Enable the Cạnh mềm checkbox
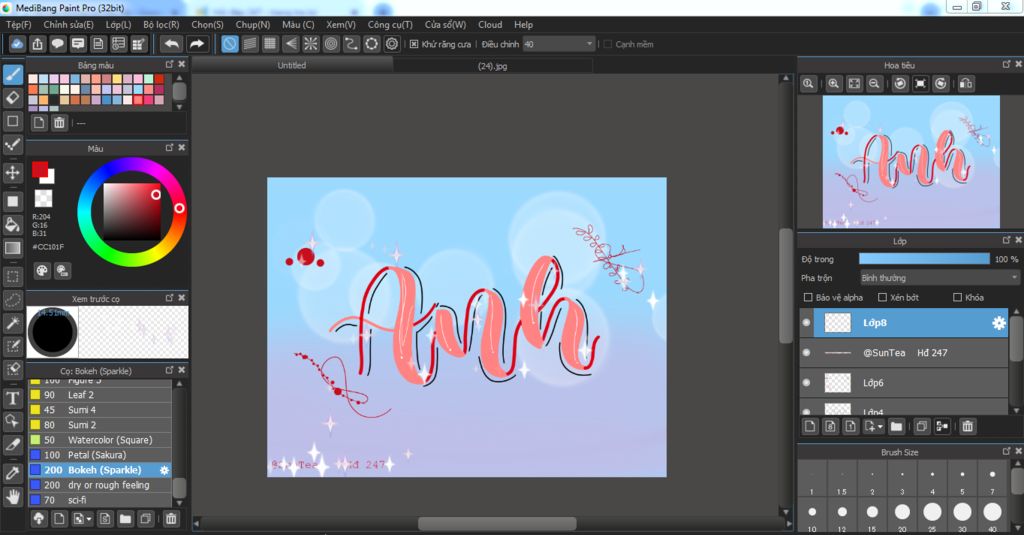 608,44
